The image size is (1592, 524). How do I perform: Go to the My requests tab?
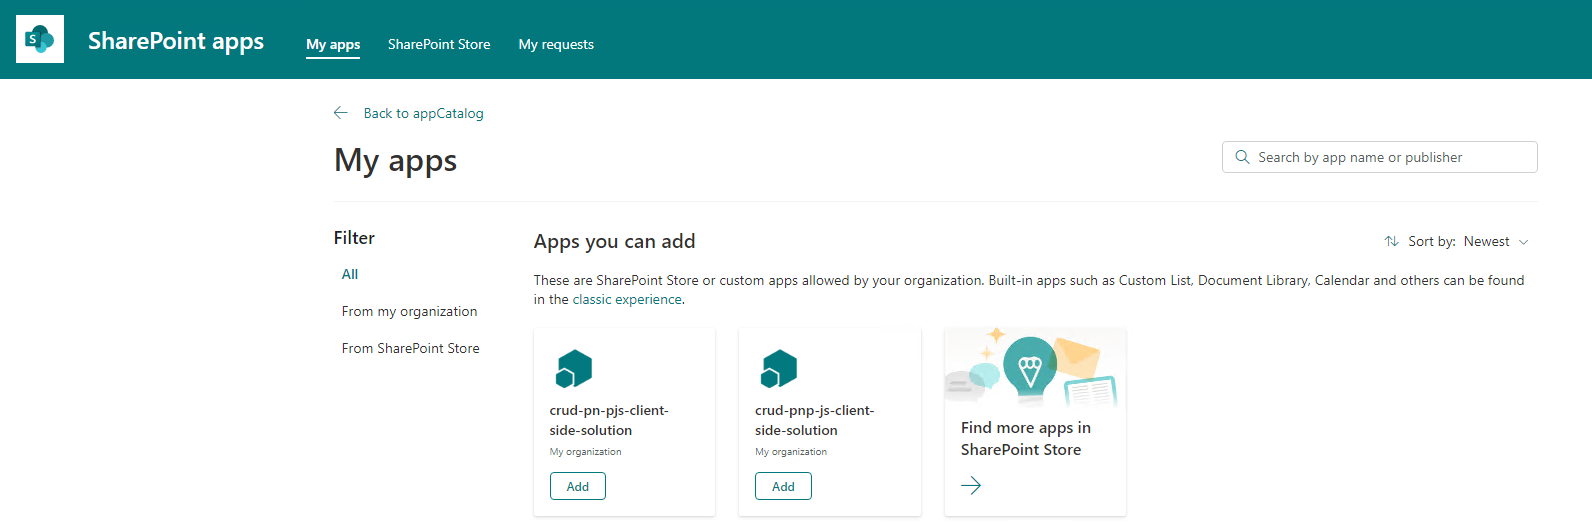556,44
